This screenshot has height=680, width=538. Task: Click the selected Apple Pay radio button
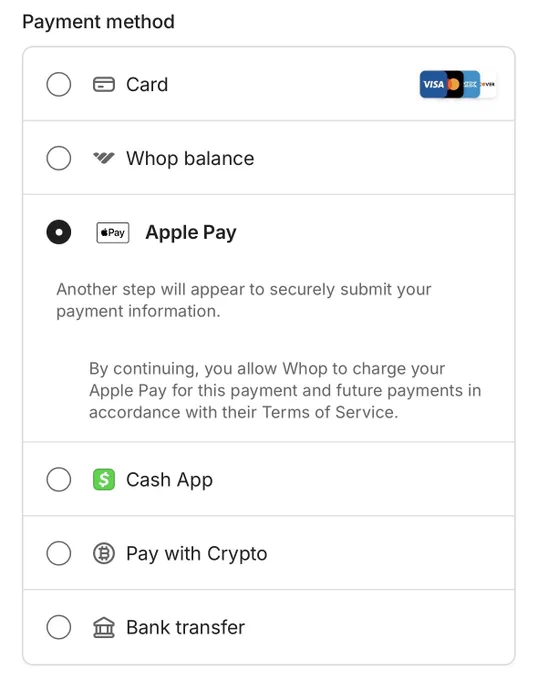coord(59,232)
